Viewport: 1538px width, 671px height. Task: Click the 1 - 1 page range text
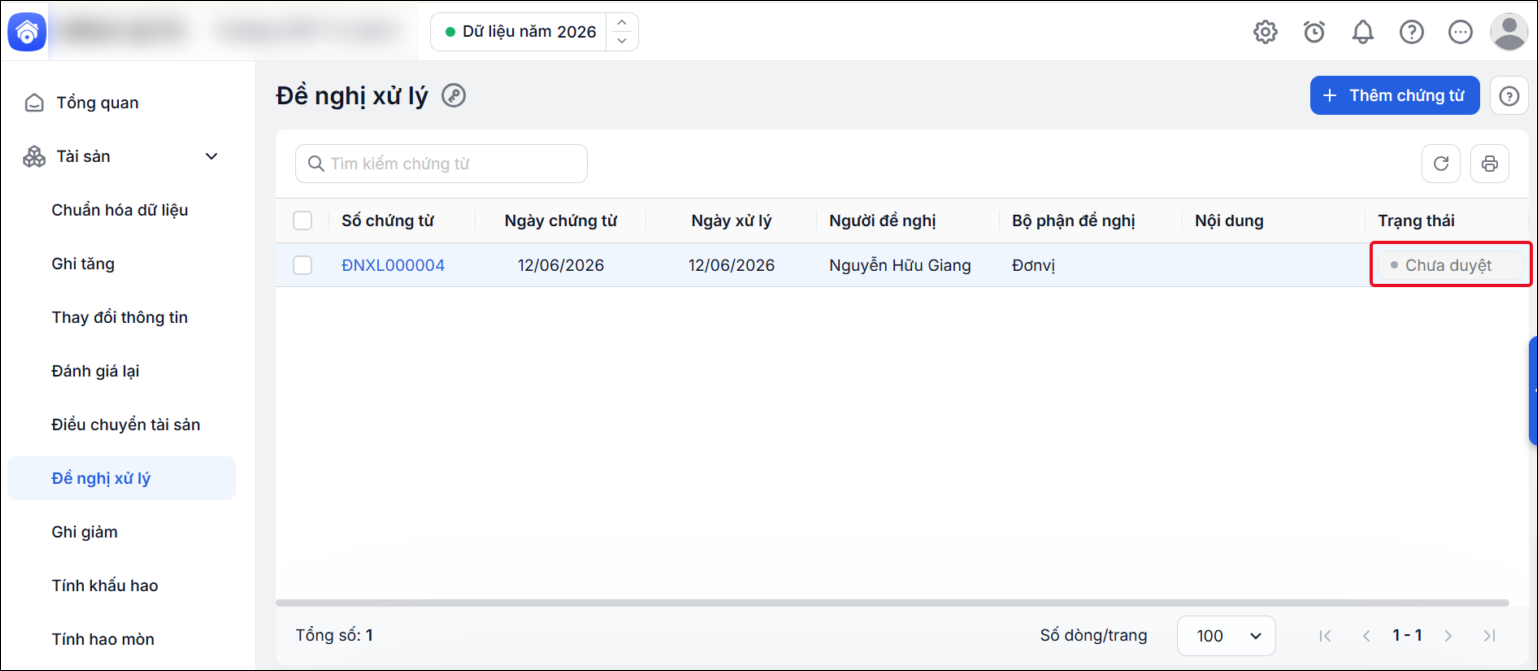click(x=1407, y=635)
